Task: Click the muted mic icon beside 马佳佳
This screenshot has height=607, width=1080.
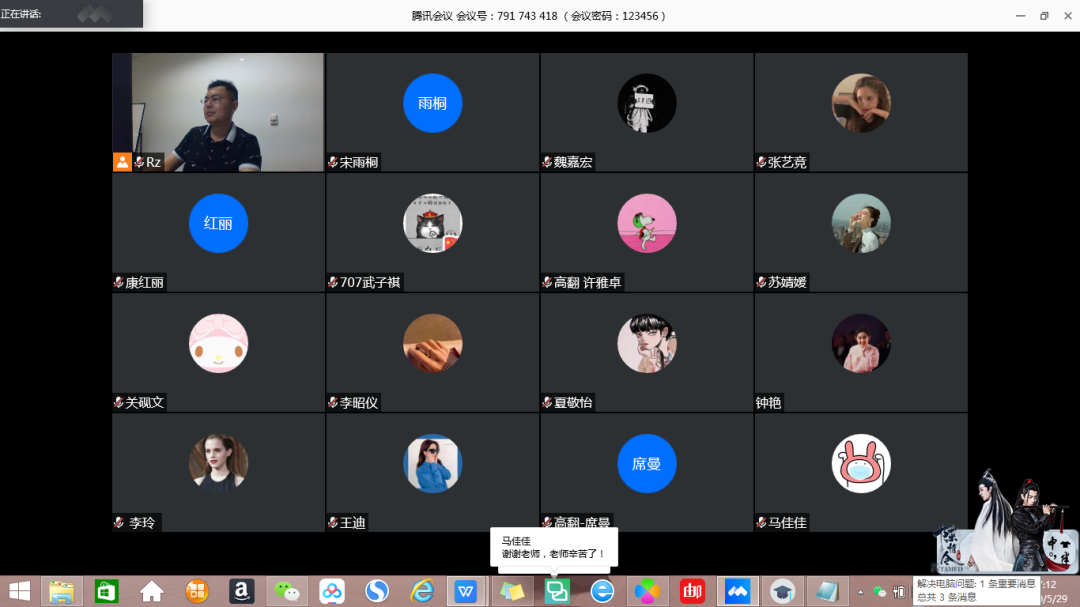Action: (761, 522)
